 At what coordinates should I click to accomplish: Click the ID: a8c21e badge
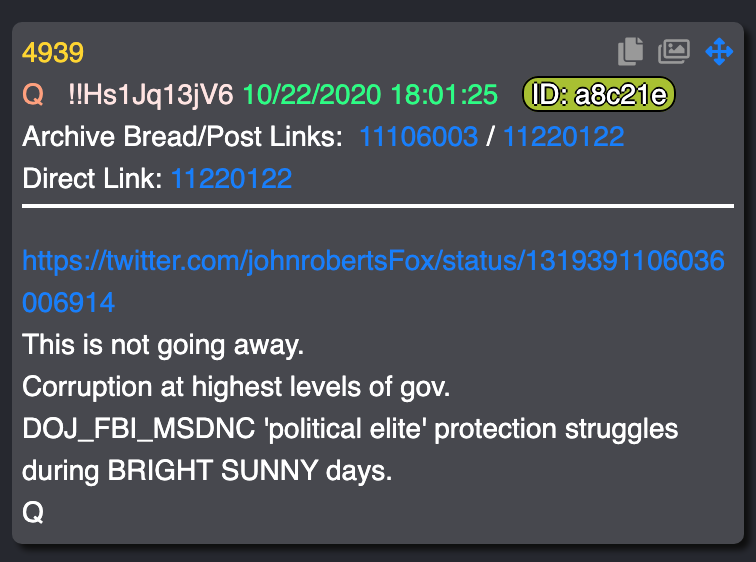[x=599, y=94]
